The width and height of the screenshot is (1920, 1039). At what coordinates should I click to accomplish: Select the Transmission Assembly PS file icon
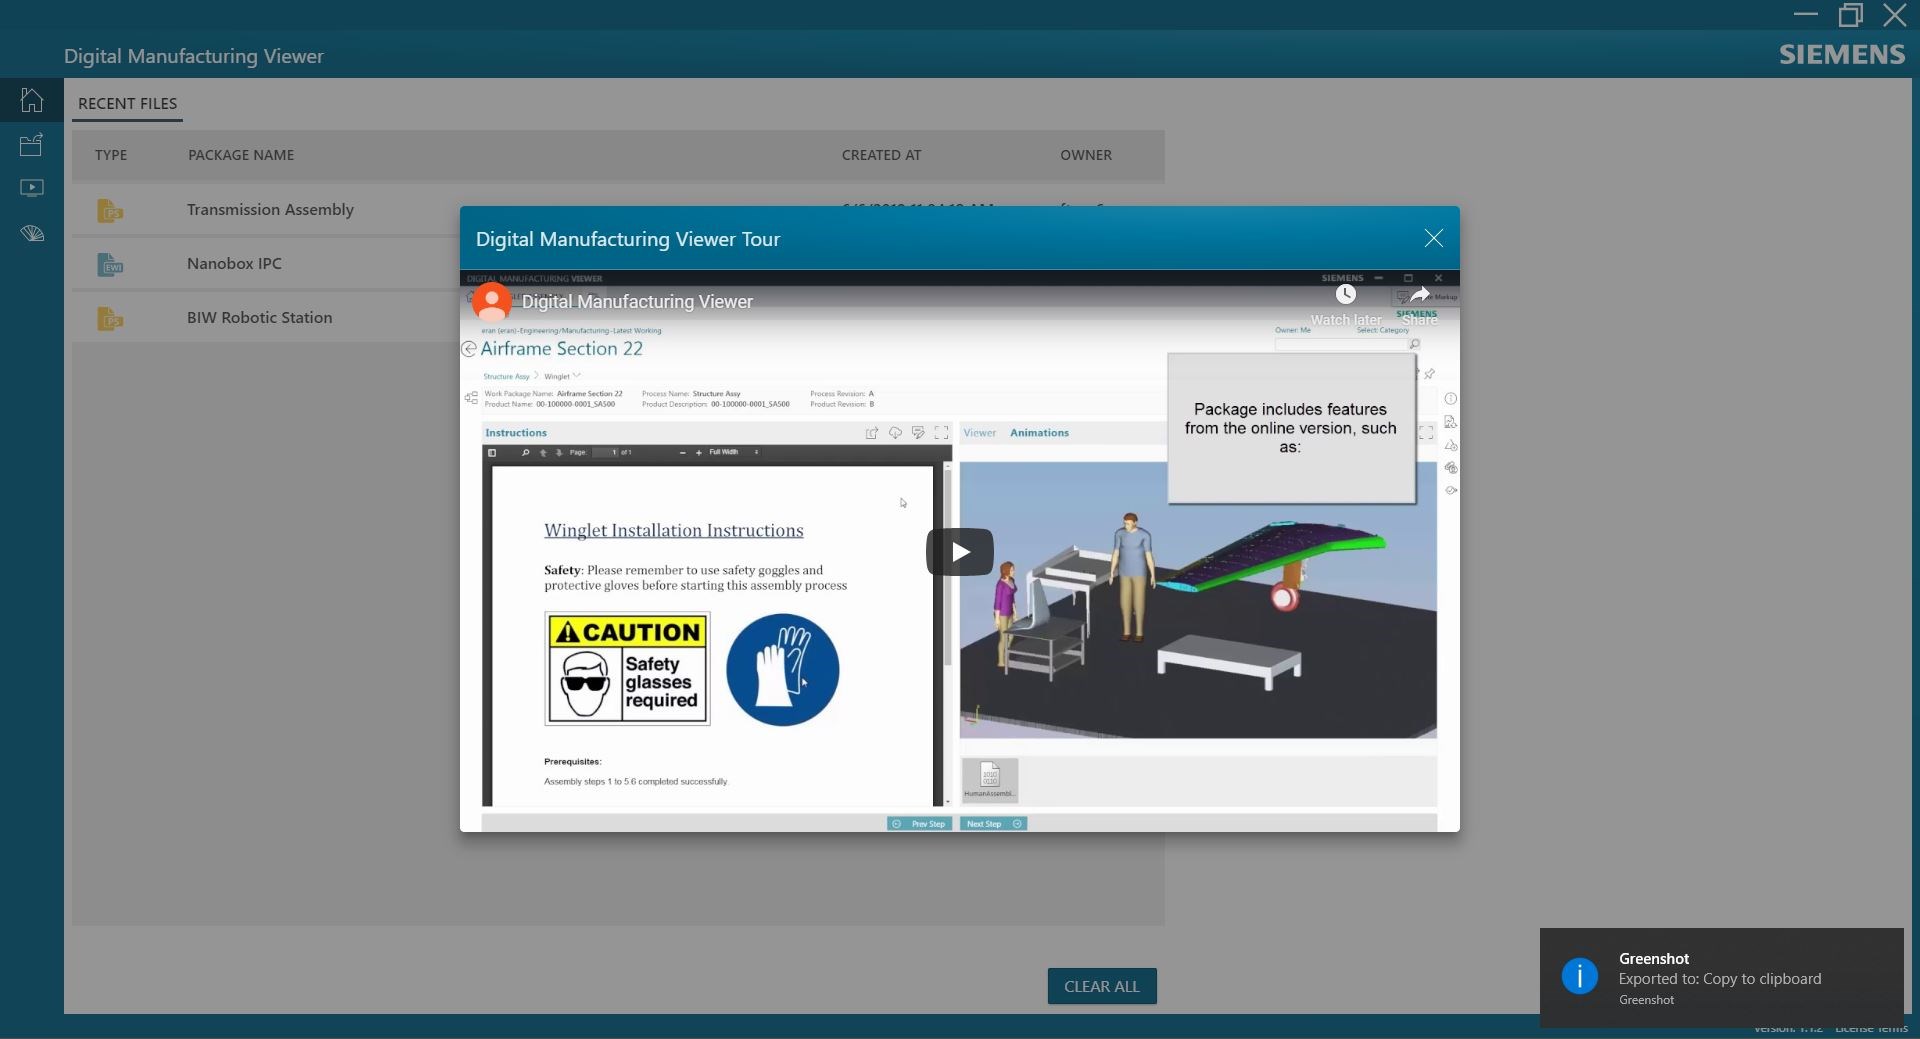pos(110,210)
